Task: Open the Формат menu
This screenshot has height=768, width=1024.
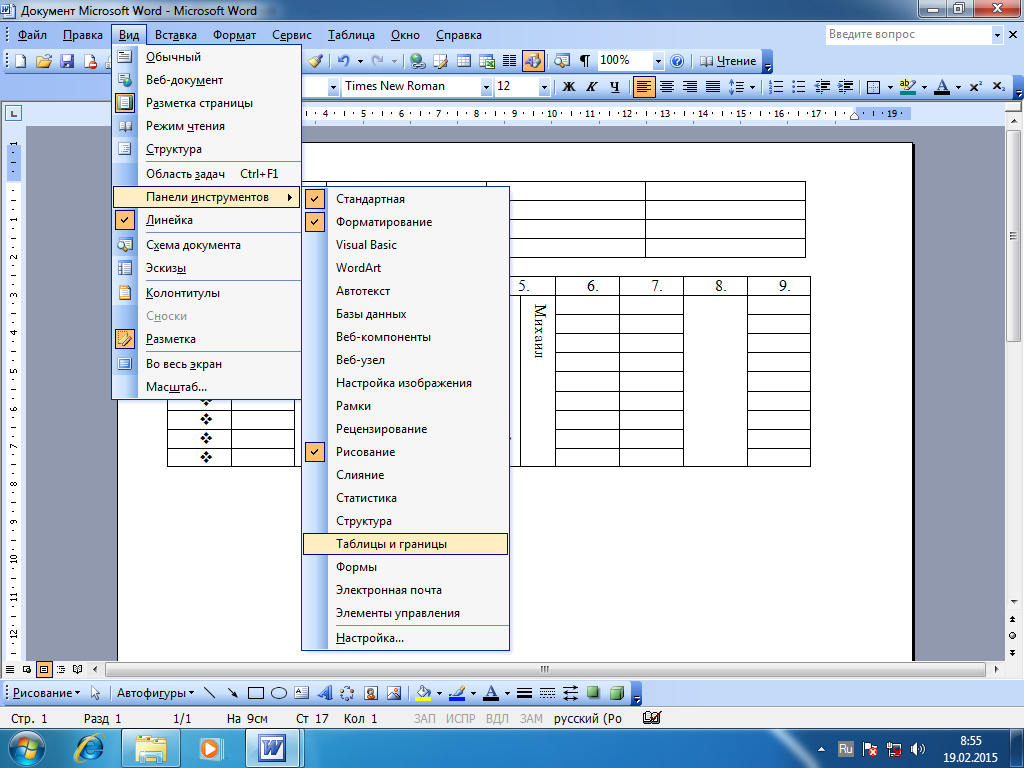Action: [234, 35]
